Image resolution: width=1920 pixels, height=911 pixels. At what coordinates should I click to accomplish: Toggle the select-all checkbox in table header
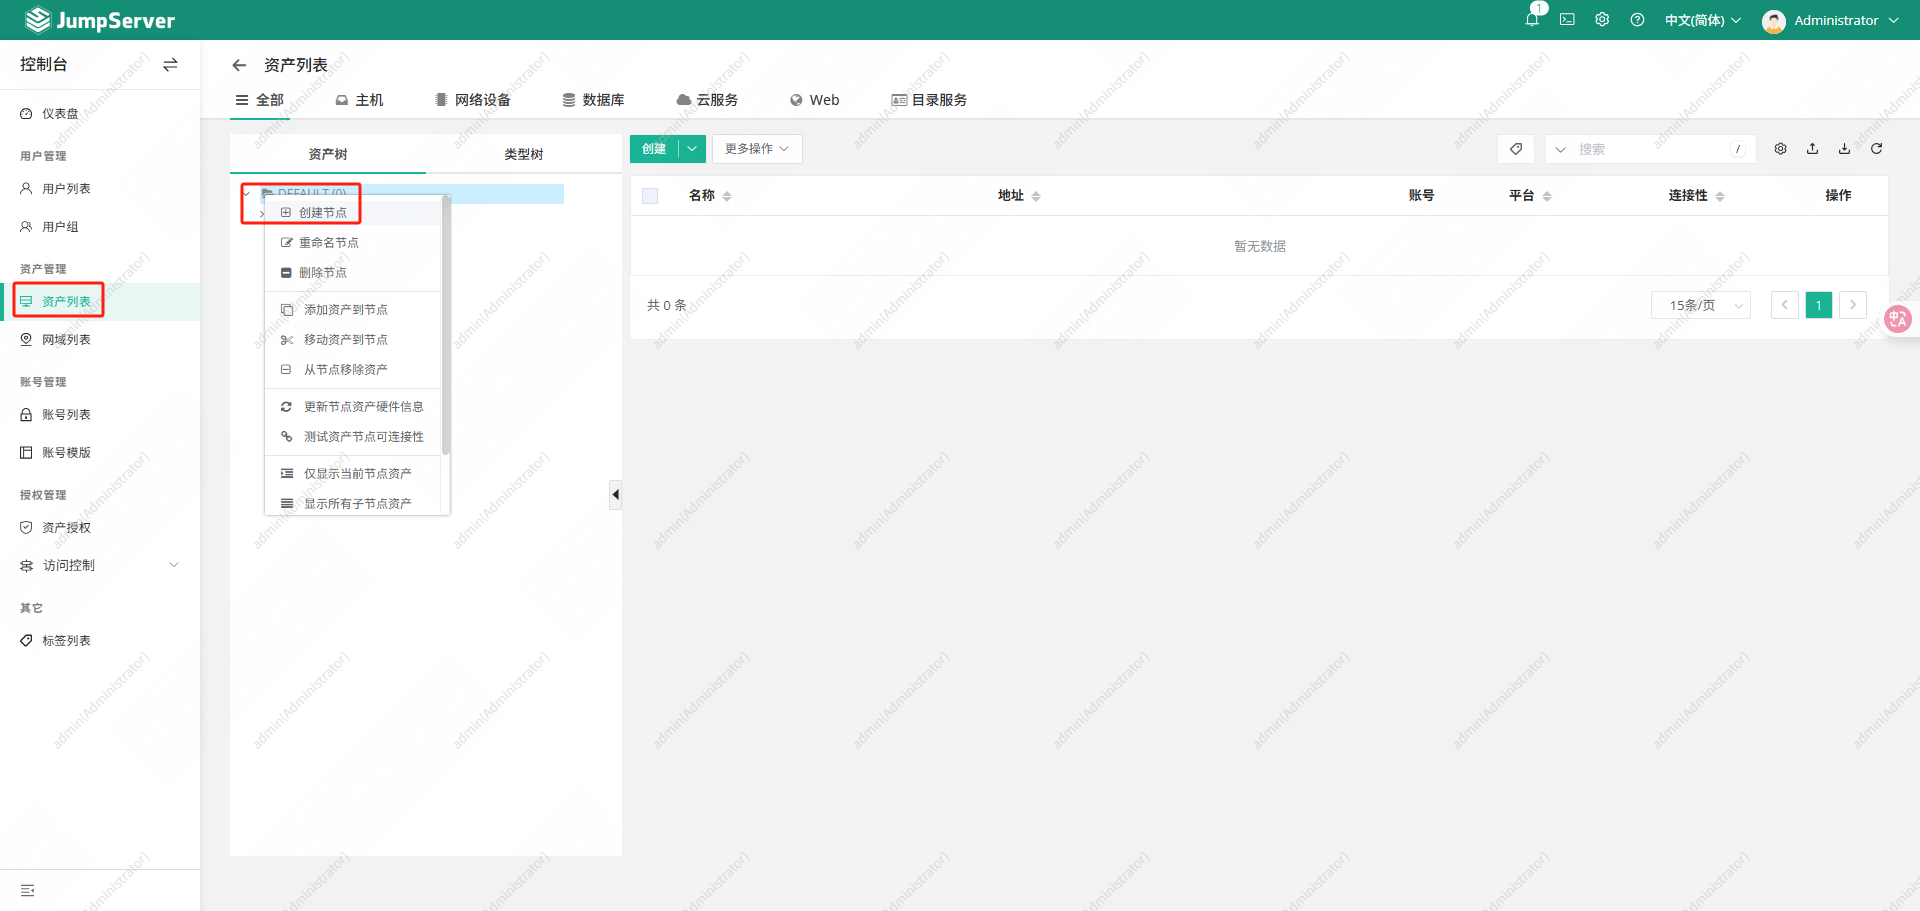point(650,196)
